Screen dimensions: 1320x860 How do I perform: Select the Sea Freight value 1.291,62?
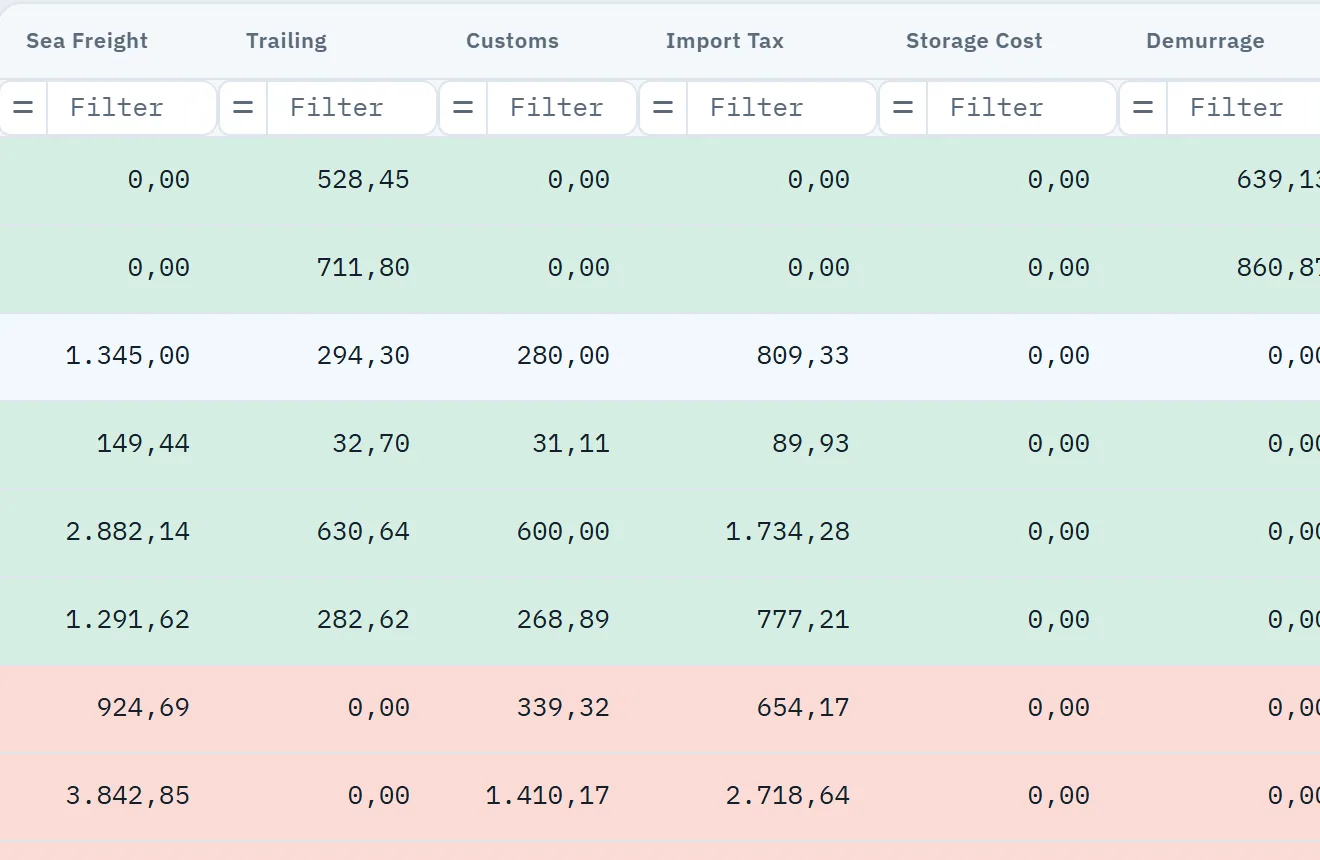tap(128, 620)
